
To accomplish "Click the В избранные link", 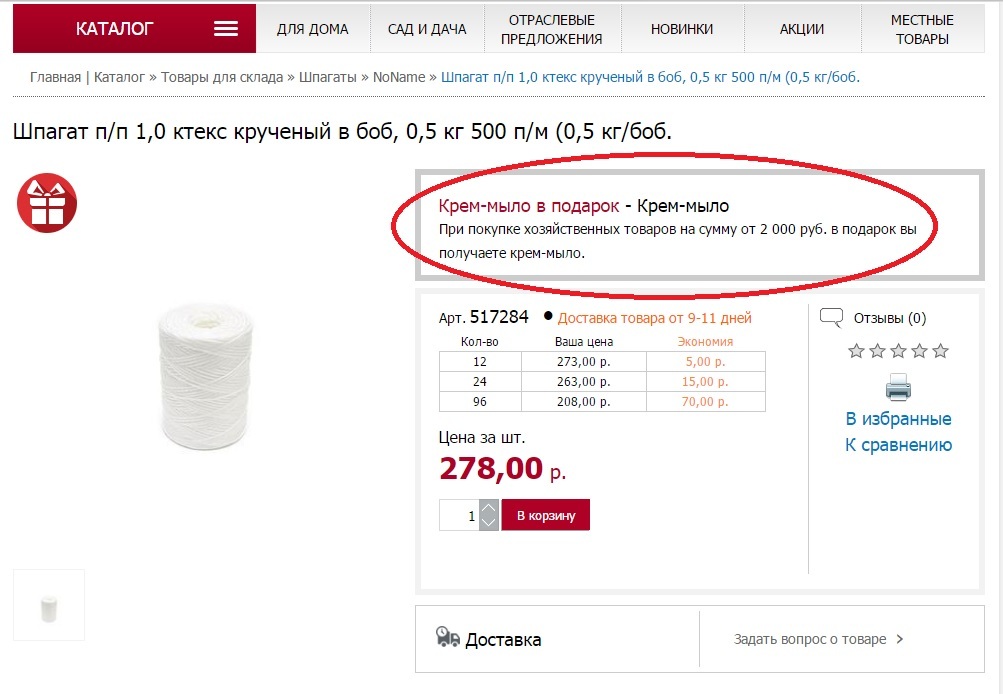I will 898,419.
